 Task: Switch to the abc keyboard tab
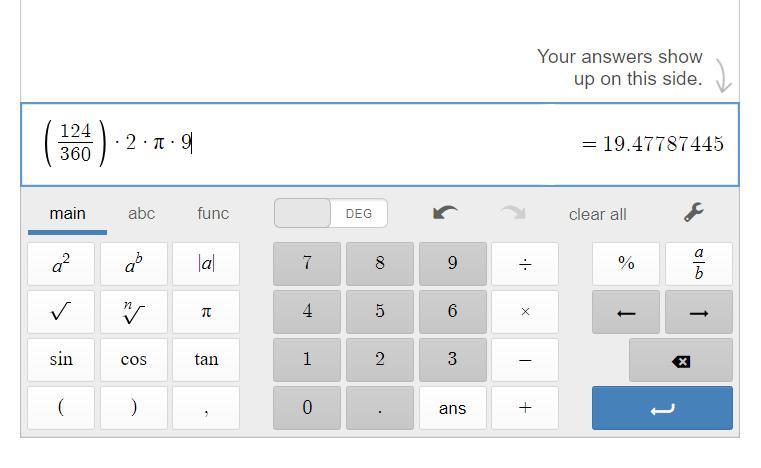(x=141, y=213)
